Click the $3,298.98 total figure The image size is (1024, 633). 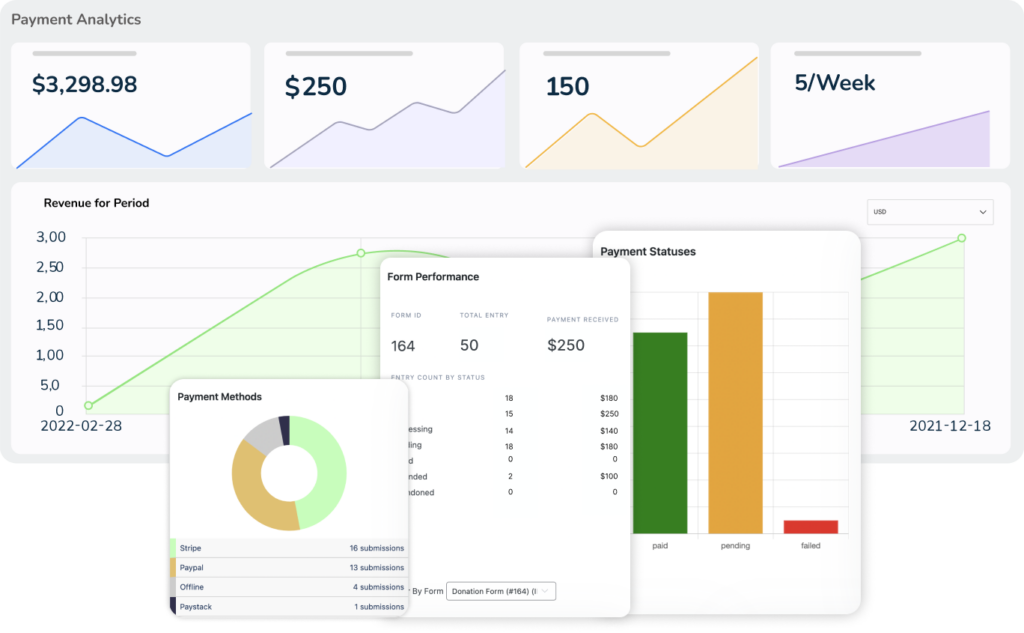click(x=84, y=84)
